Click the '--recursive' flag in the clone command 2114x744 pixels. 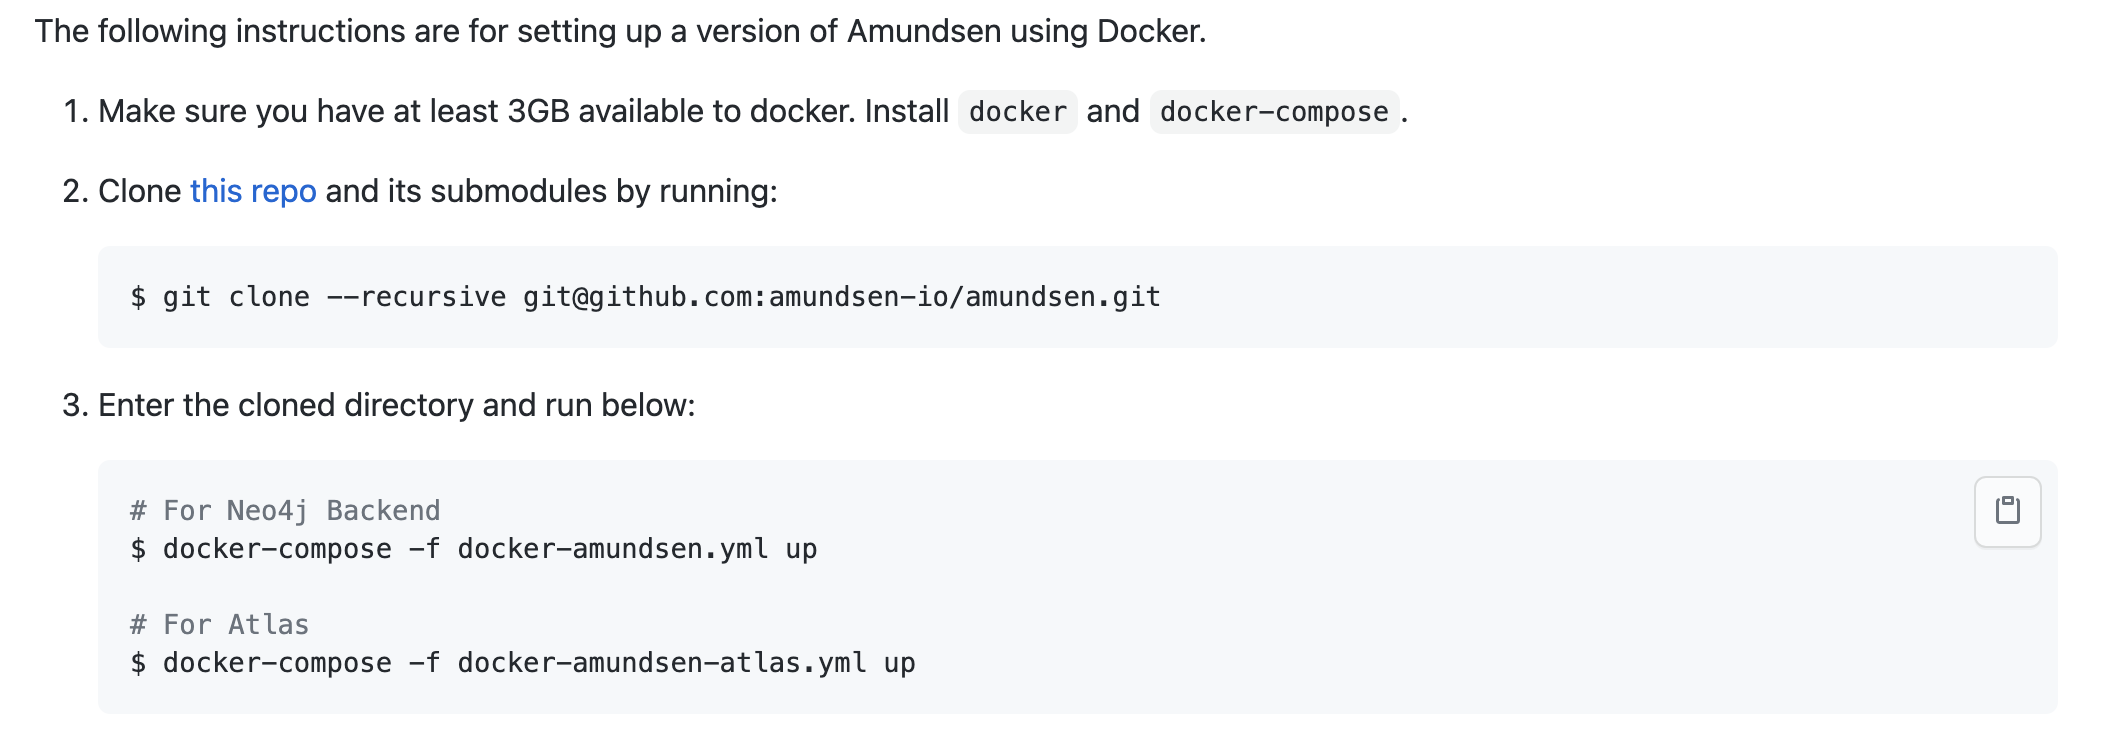(417, 297)
